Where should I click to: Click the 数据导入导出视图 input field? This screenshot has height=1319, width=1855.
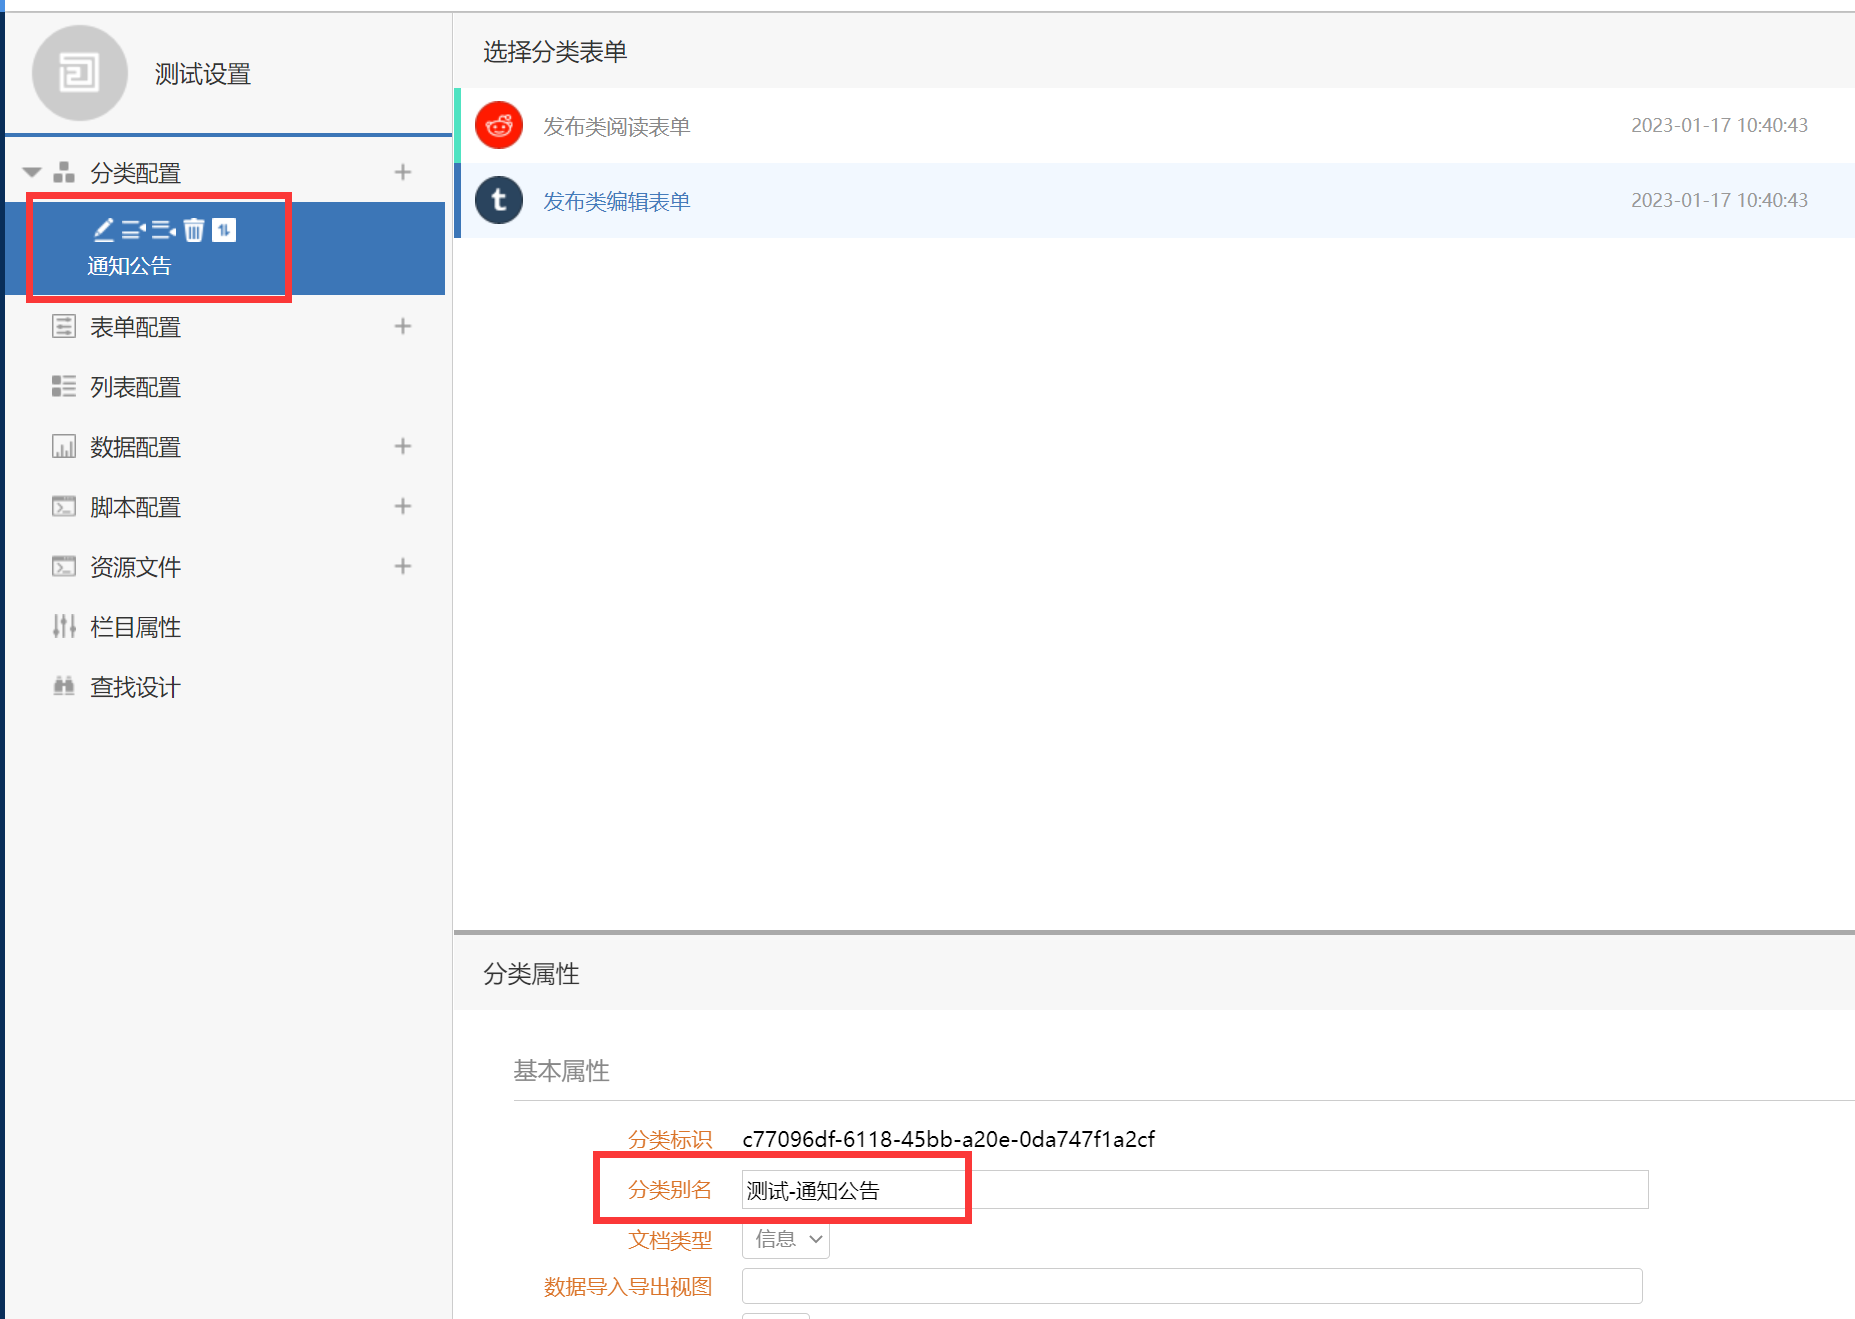tap(1192, 1286)
